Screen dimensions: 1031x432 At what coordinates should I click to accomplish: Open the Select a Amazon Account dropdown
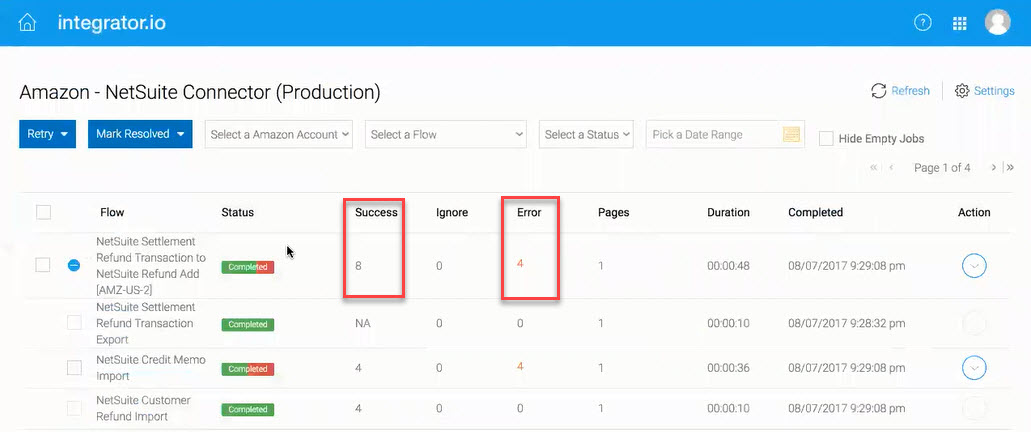click(x=279, y=134)
